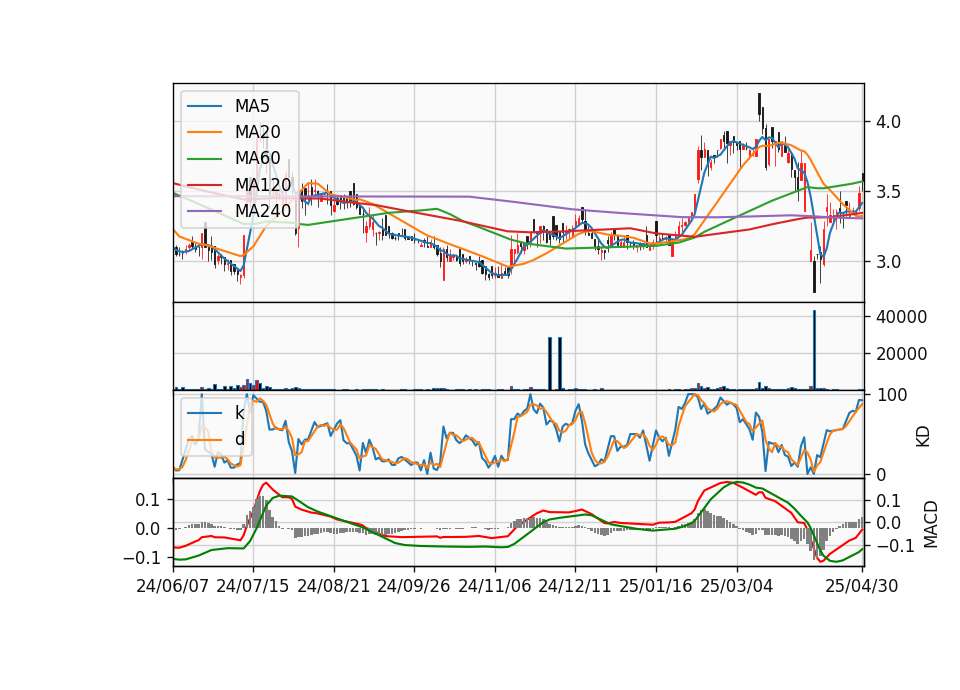Click the 'd' legend label in KD panel

(240, 440)
